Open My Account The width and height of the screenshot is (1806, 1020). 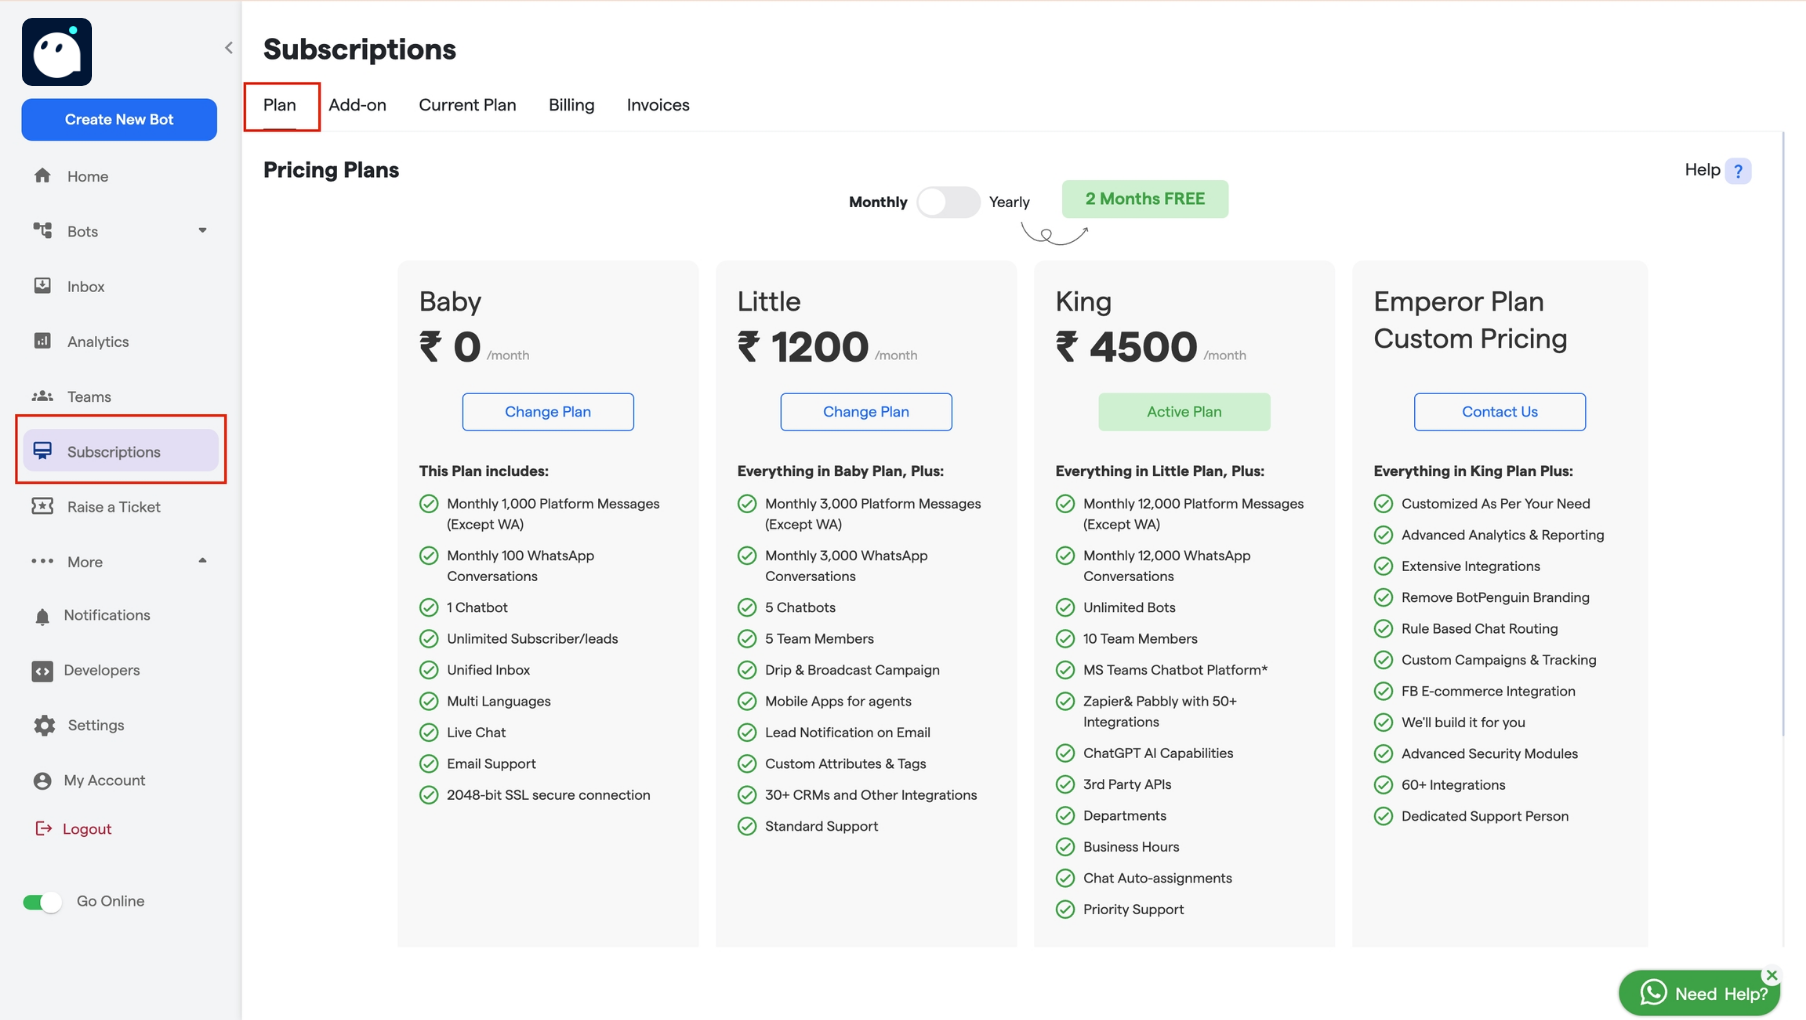pos(104,780)
